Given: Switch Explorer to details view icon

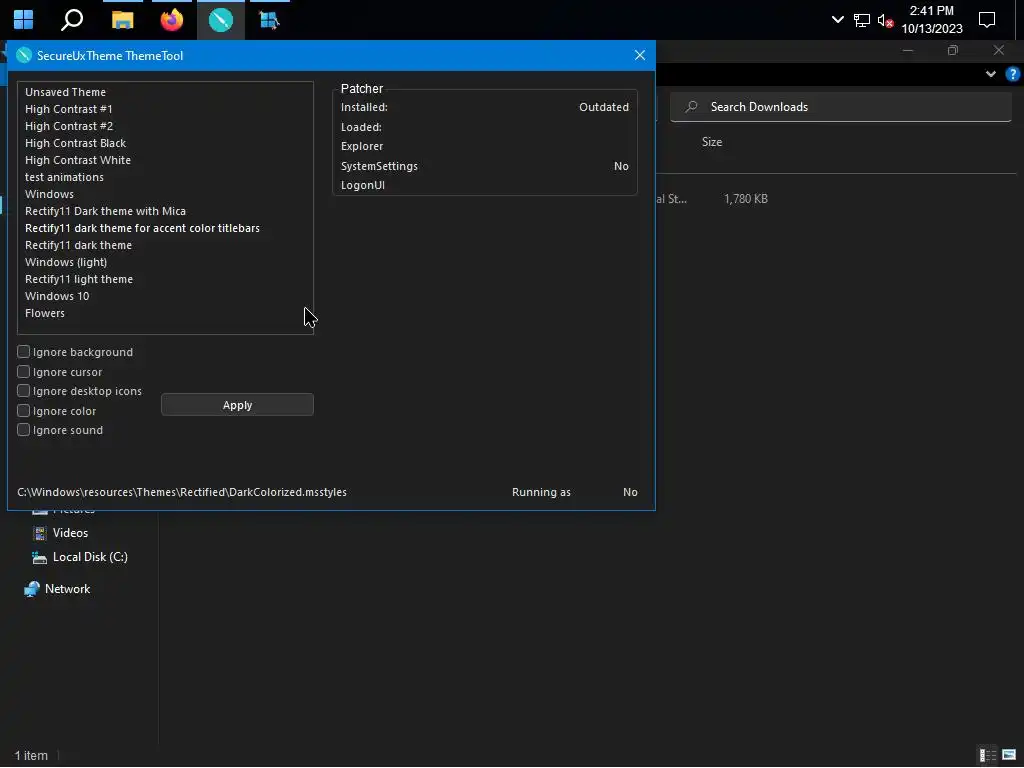Looking at the screenshot, I should point(988,756).
